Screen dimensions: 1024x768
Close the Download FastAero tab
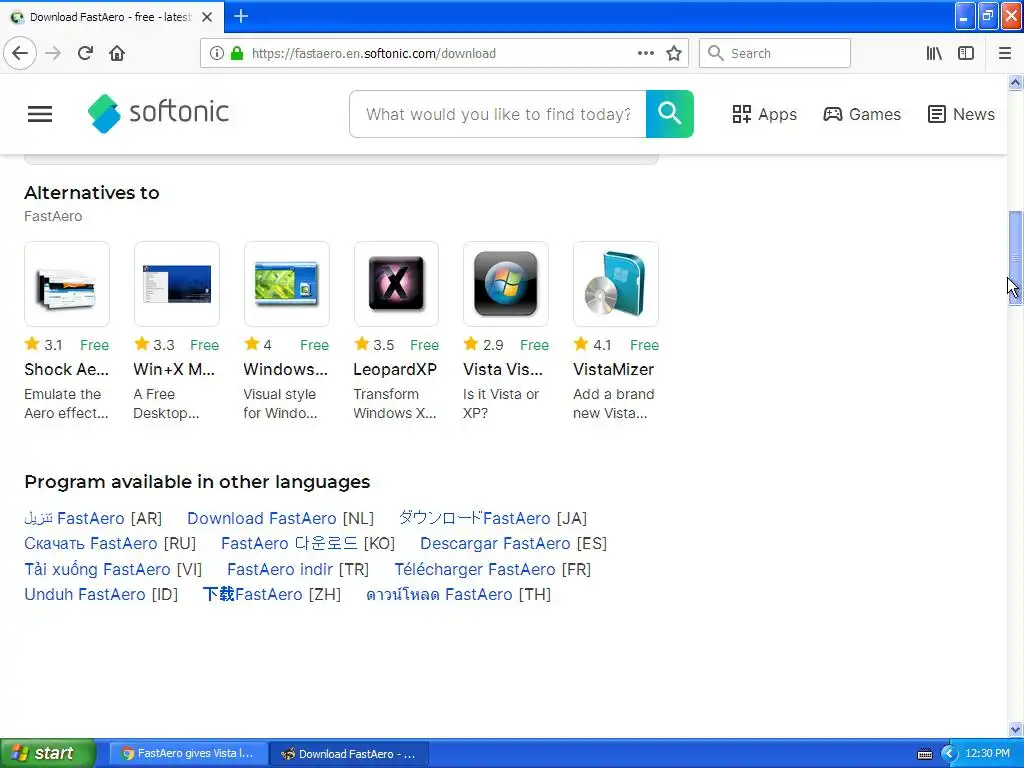pyautogui.click(x=207, y=17)
